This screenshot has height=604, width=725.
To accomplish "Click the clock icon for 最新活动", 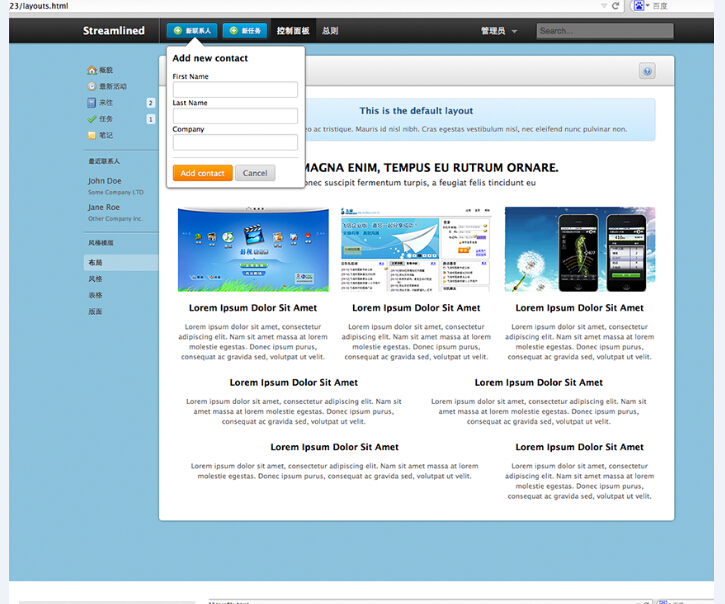I will click(x=91, y=86).
